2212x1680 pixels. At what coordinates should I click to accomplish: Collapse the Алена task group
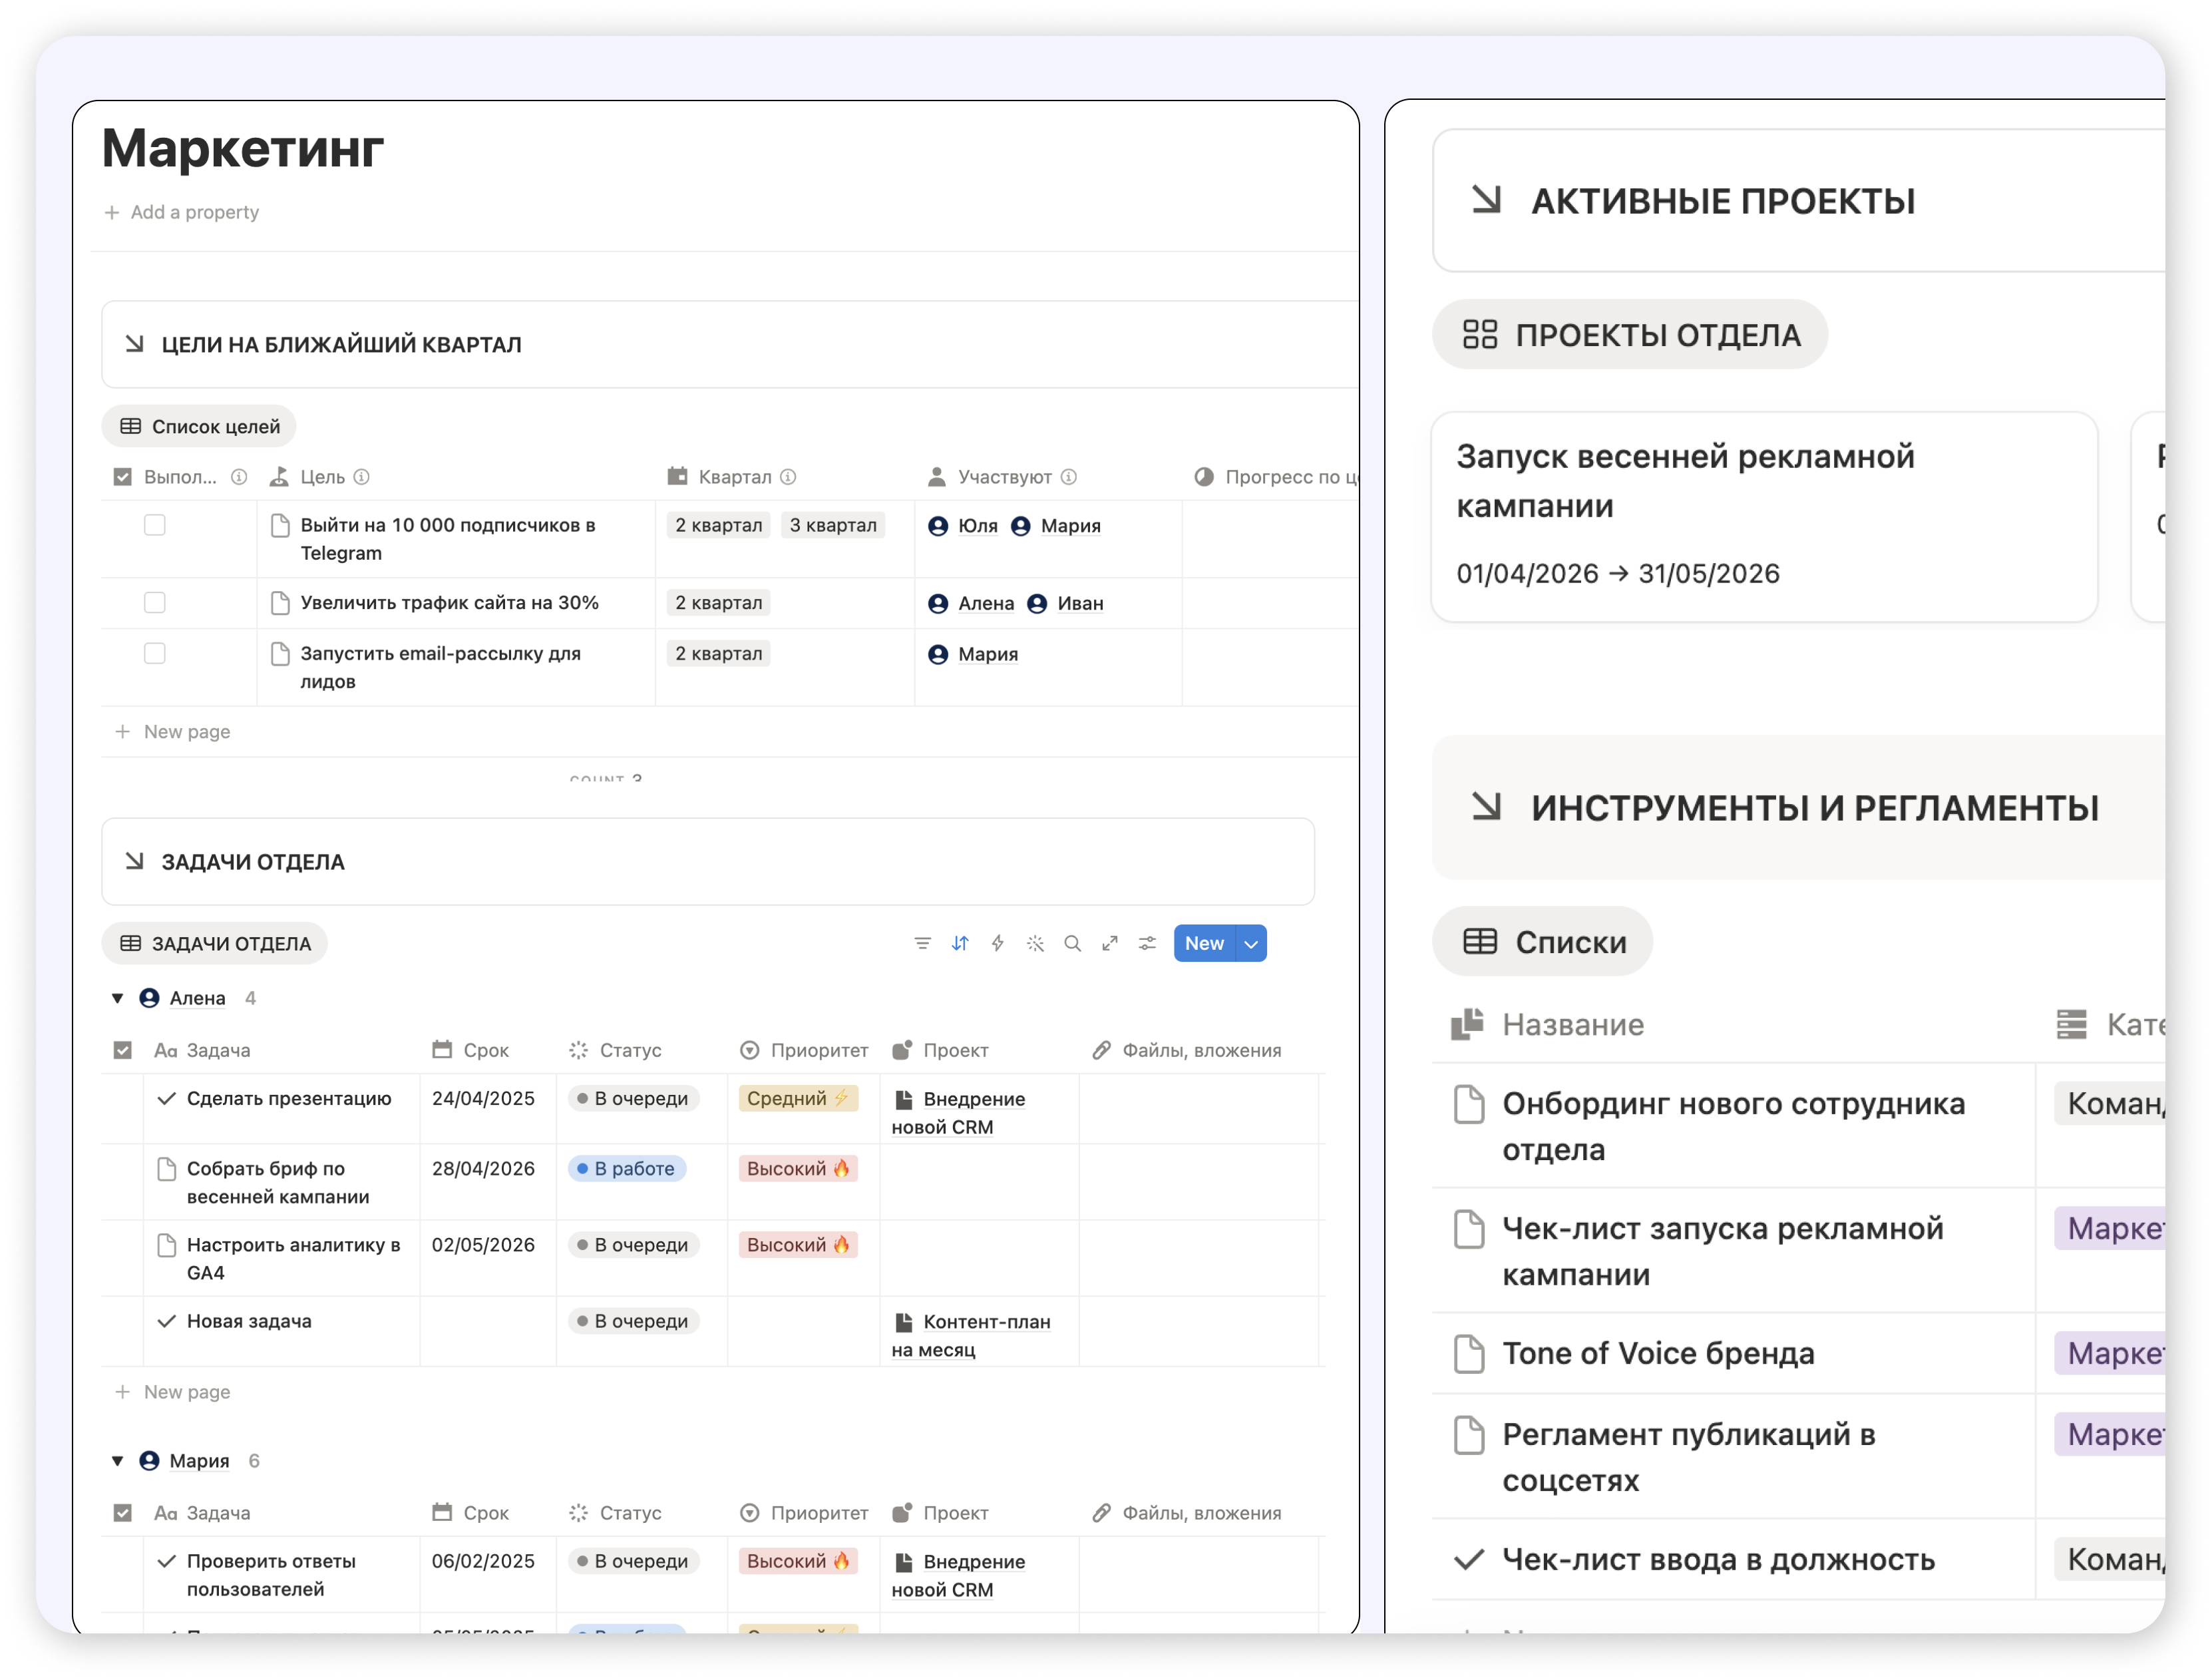pyautogui.click(x=117, y=997)
